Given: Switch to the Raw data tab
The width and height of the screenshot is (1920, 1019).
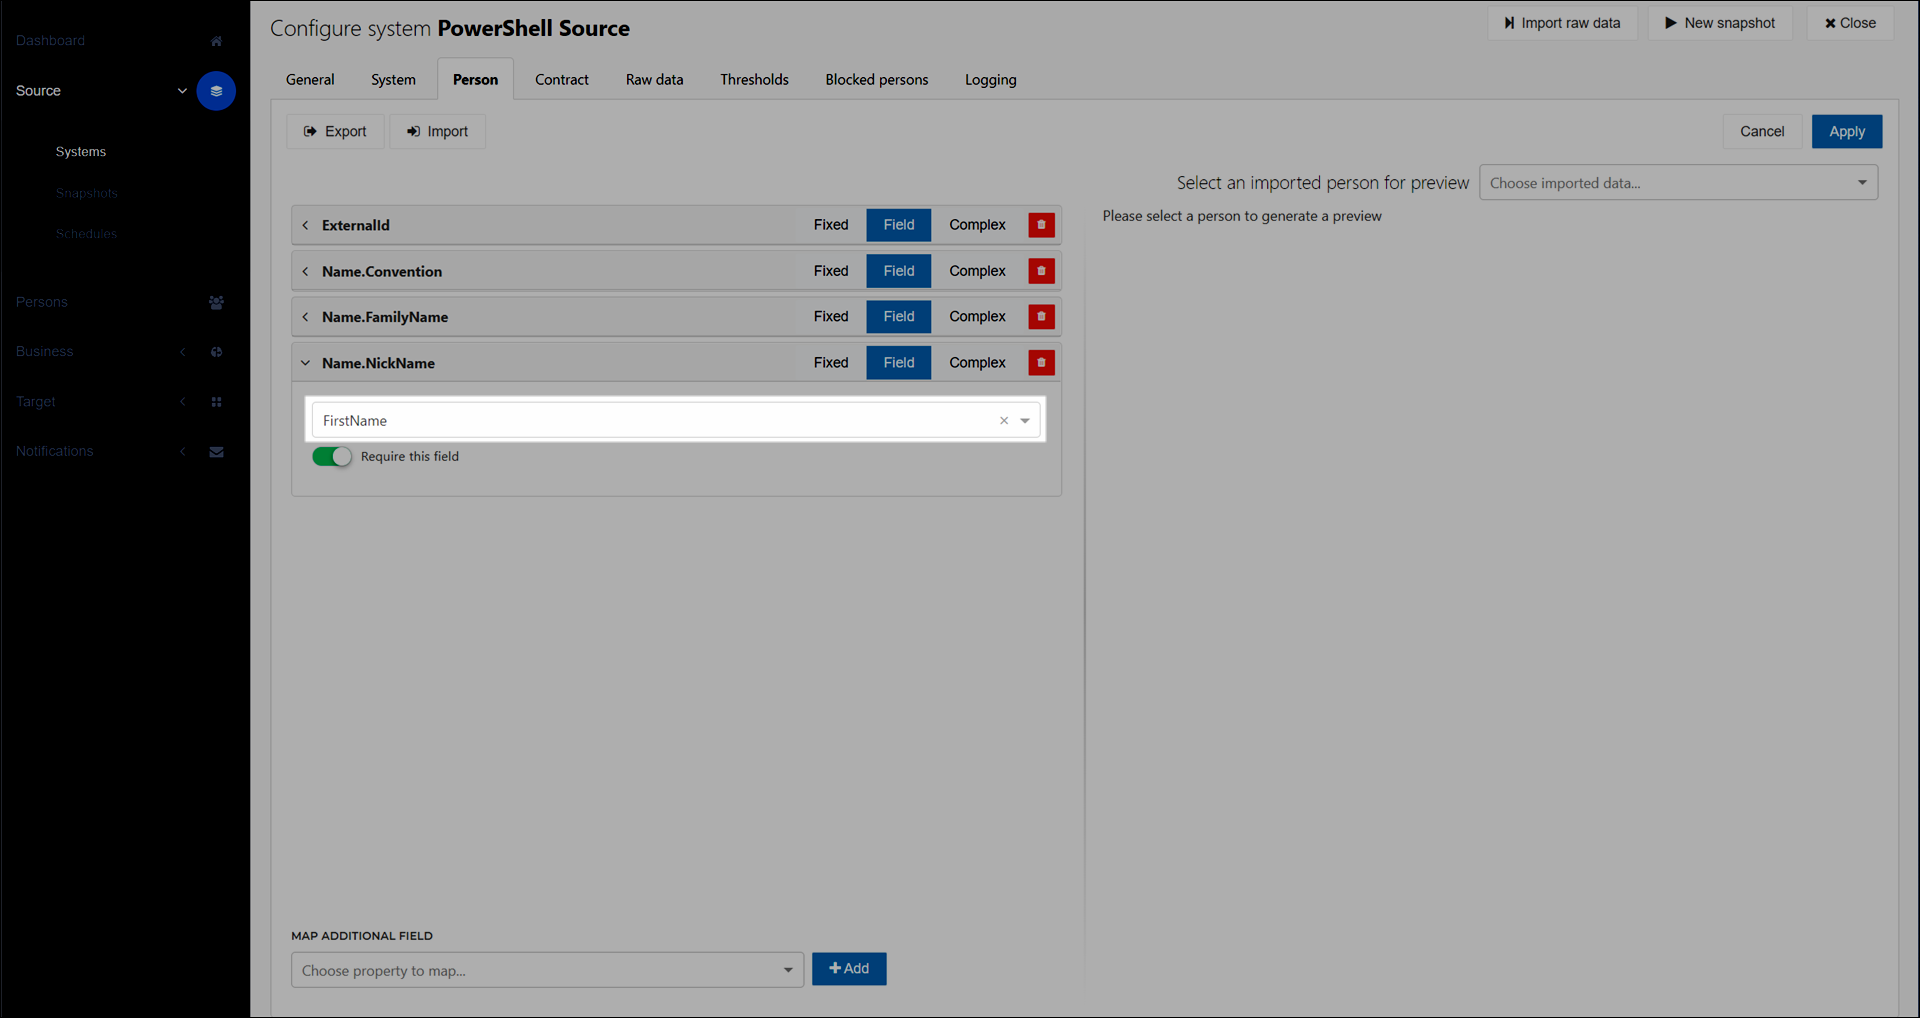Looking at the screenshot, I should click(x=655, y=80).
